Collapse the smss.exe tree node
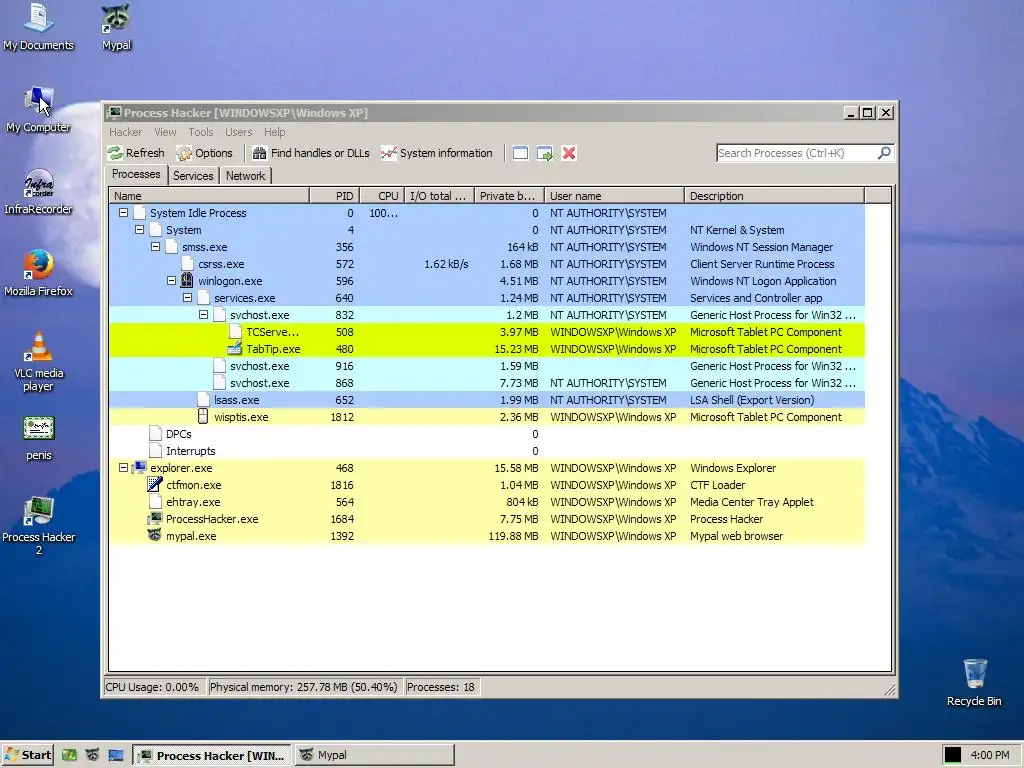This screenshot has width=1024, height=768. click(x=155, y=247)
